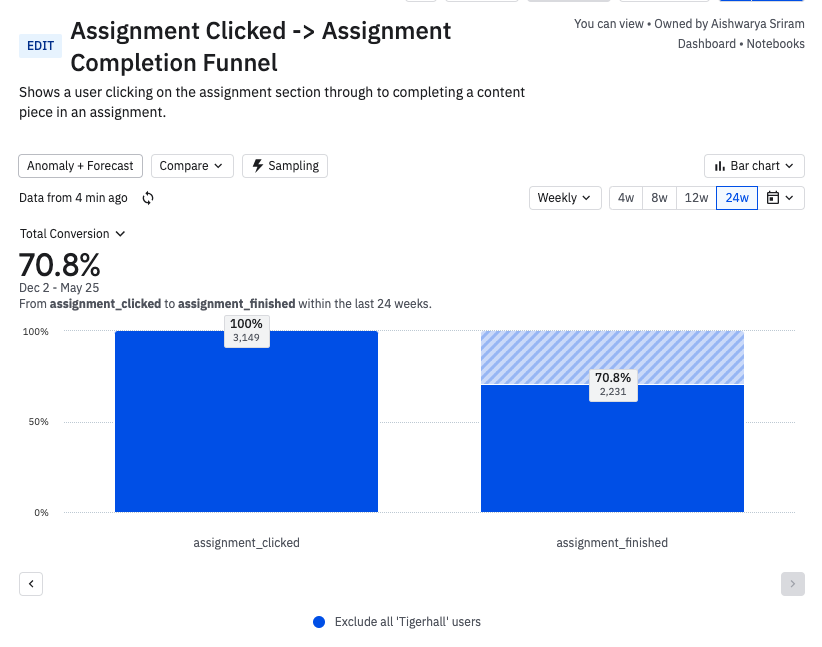The image size is (822, 647).
Task: Click the right arrow pagination button
Action: (792, 583)
